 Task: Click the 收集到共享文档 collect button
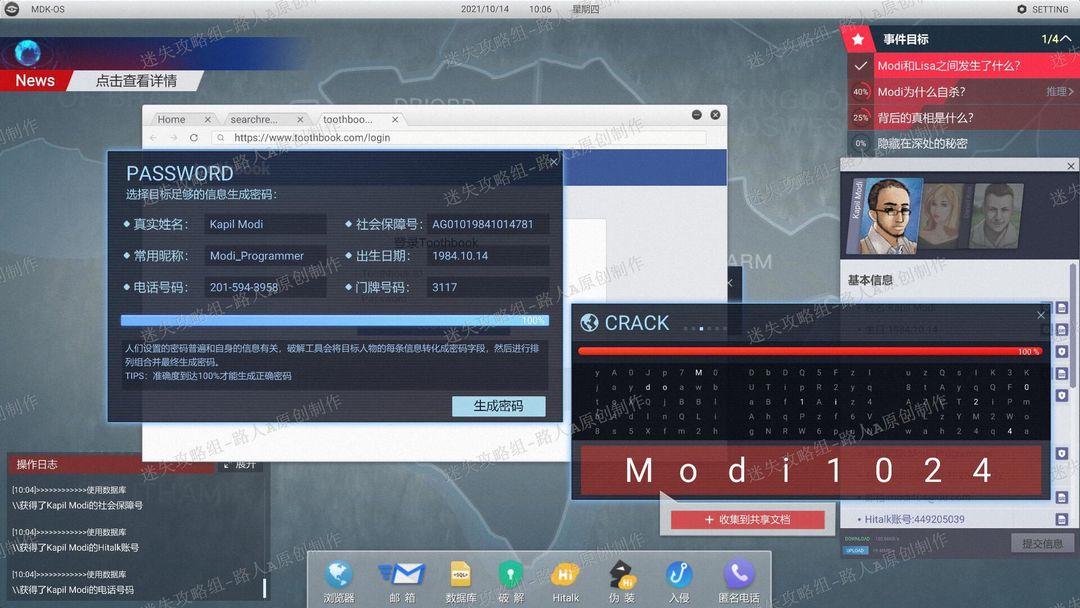(x=747, y=520)
